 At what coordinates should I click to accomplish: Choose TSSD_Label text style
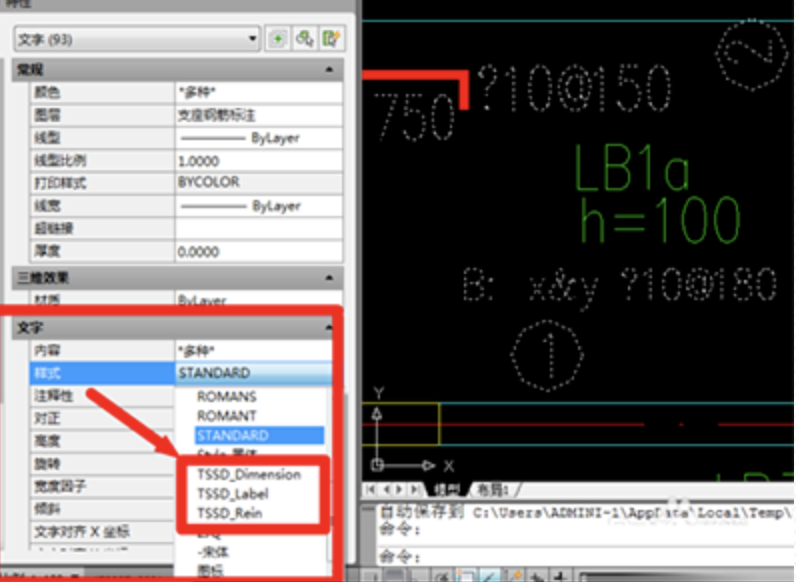[x=233, y=494]
